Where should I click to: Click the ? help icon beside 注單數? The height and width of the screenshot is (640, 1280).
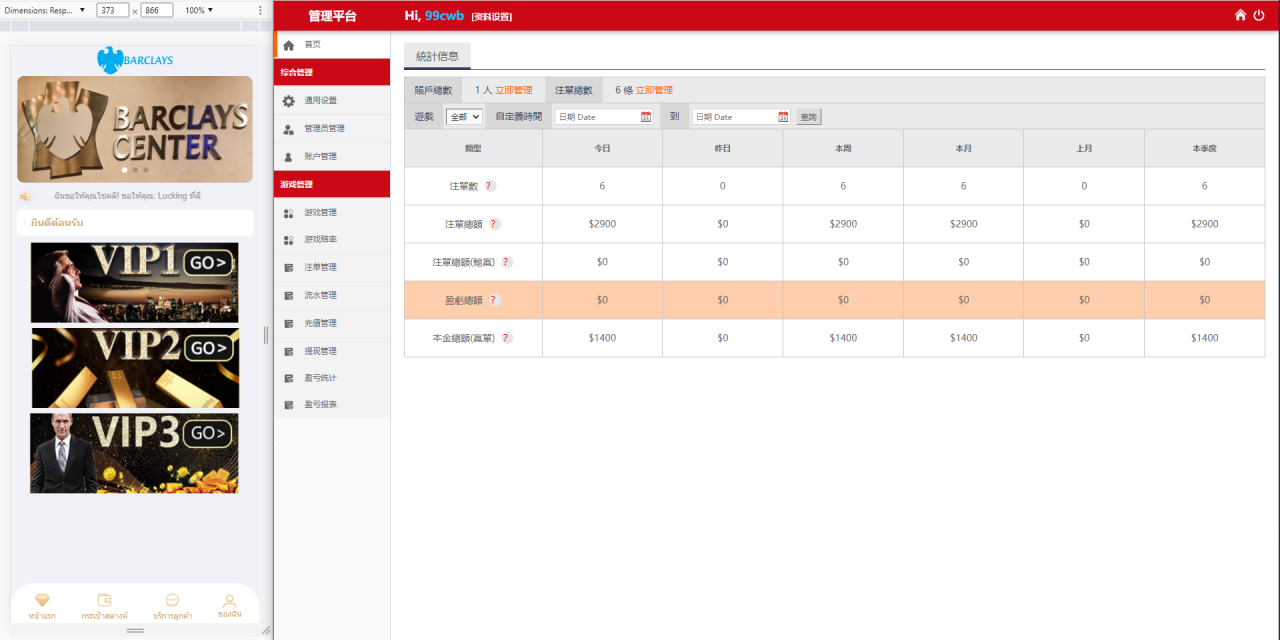[490, 186]
